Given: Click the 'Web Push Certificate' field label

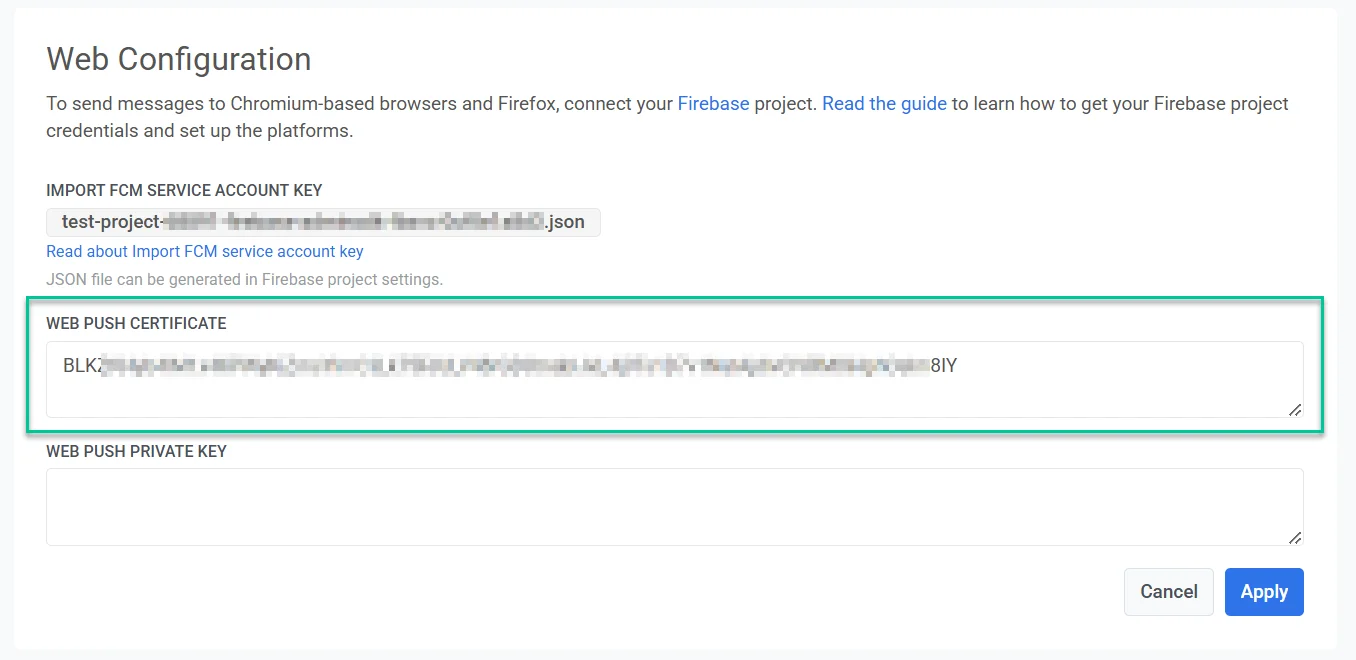Looking at the screenshot, I should click(136, 324).
